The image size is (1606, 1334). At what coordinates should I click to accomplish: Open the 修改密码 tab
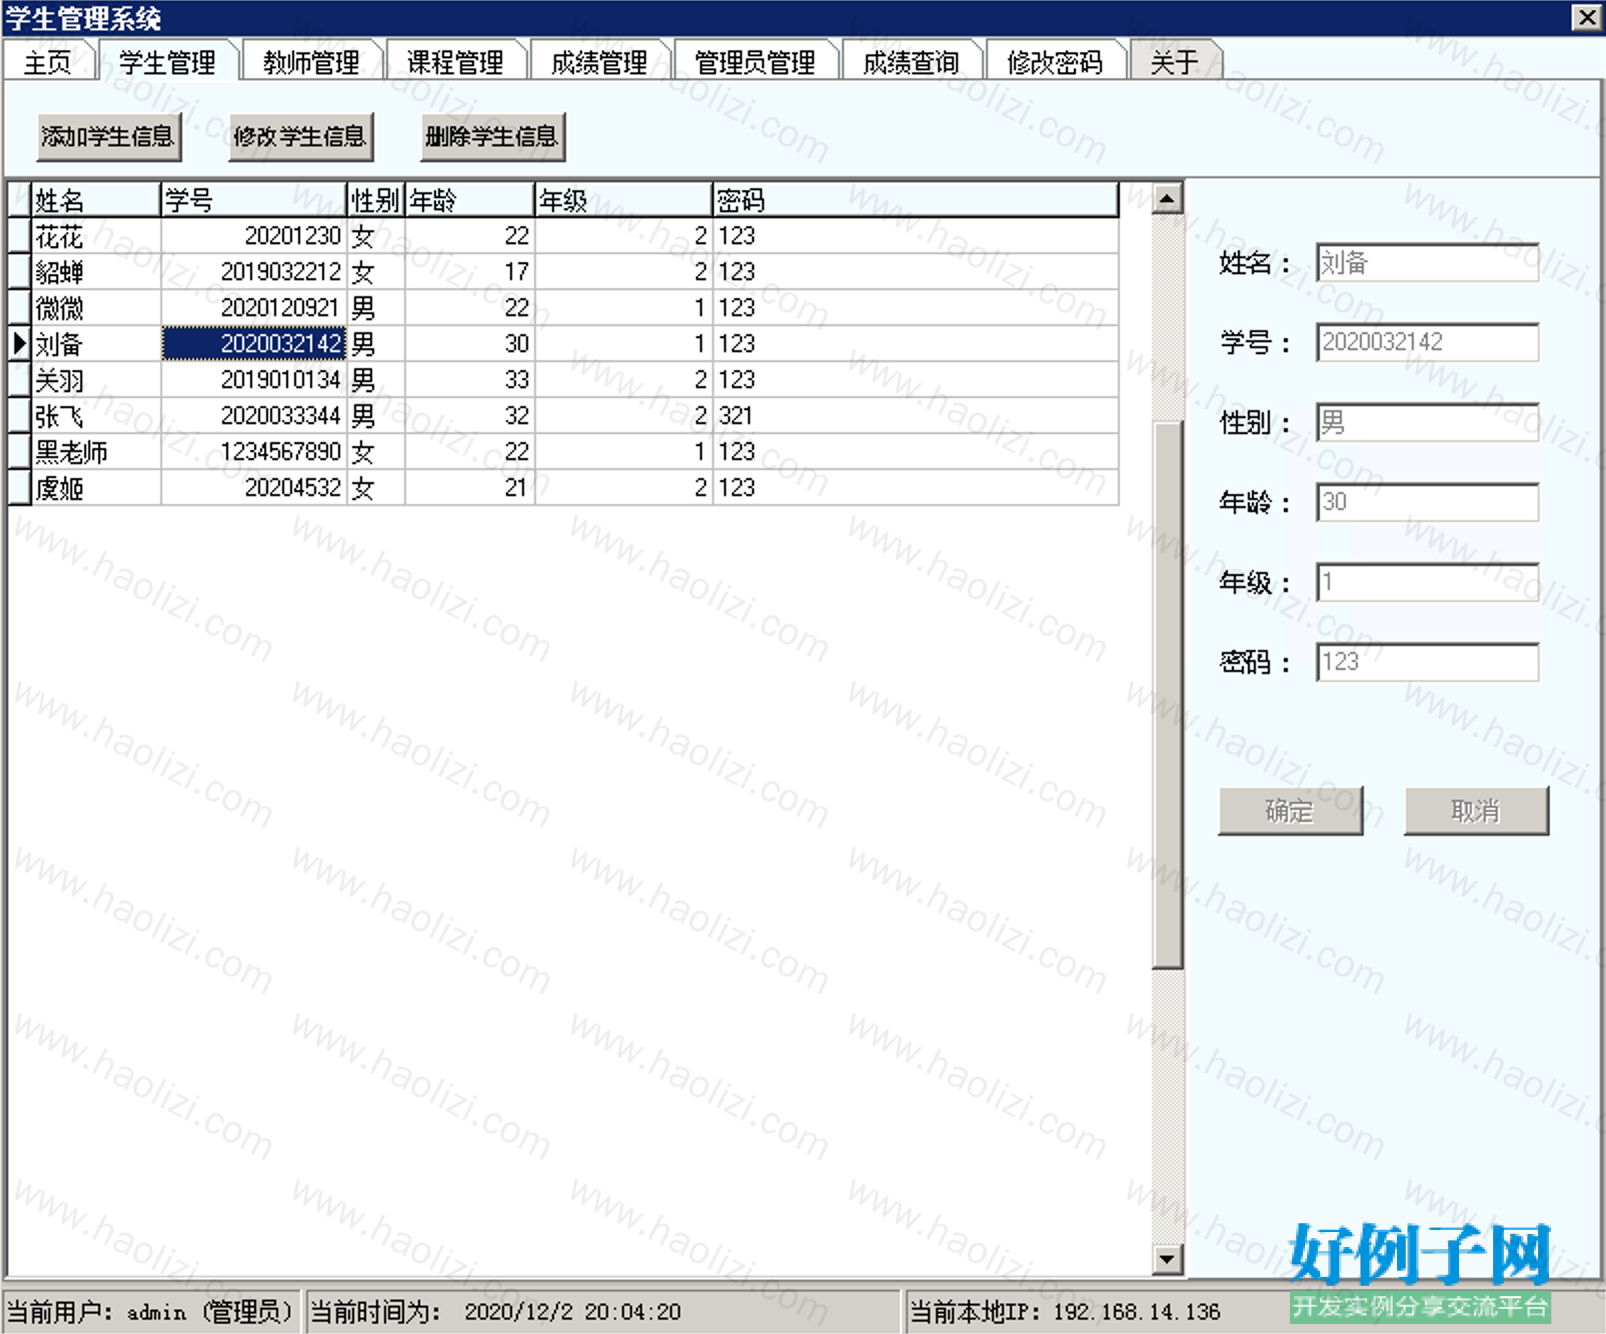point(1055,62)
